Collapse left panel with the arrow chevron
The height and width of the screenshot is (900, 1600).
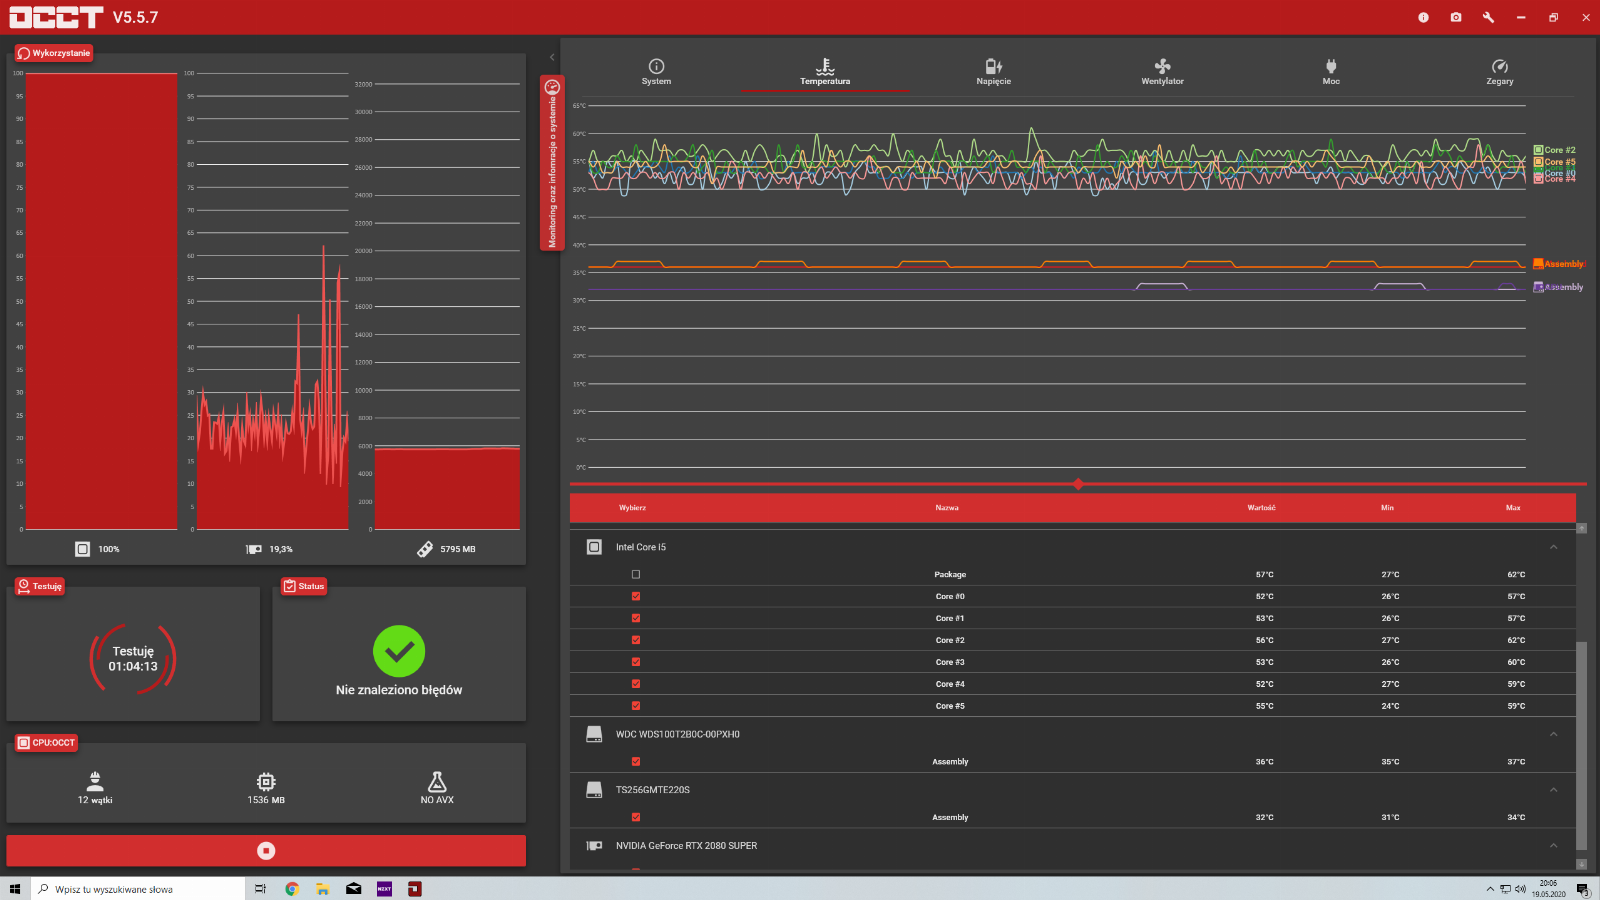point(552,57)
